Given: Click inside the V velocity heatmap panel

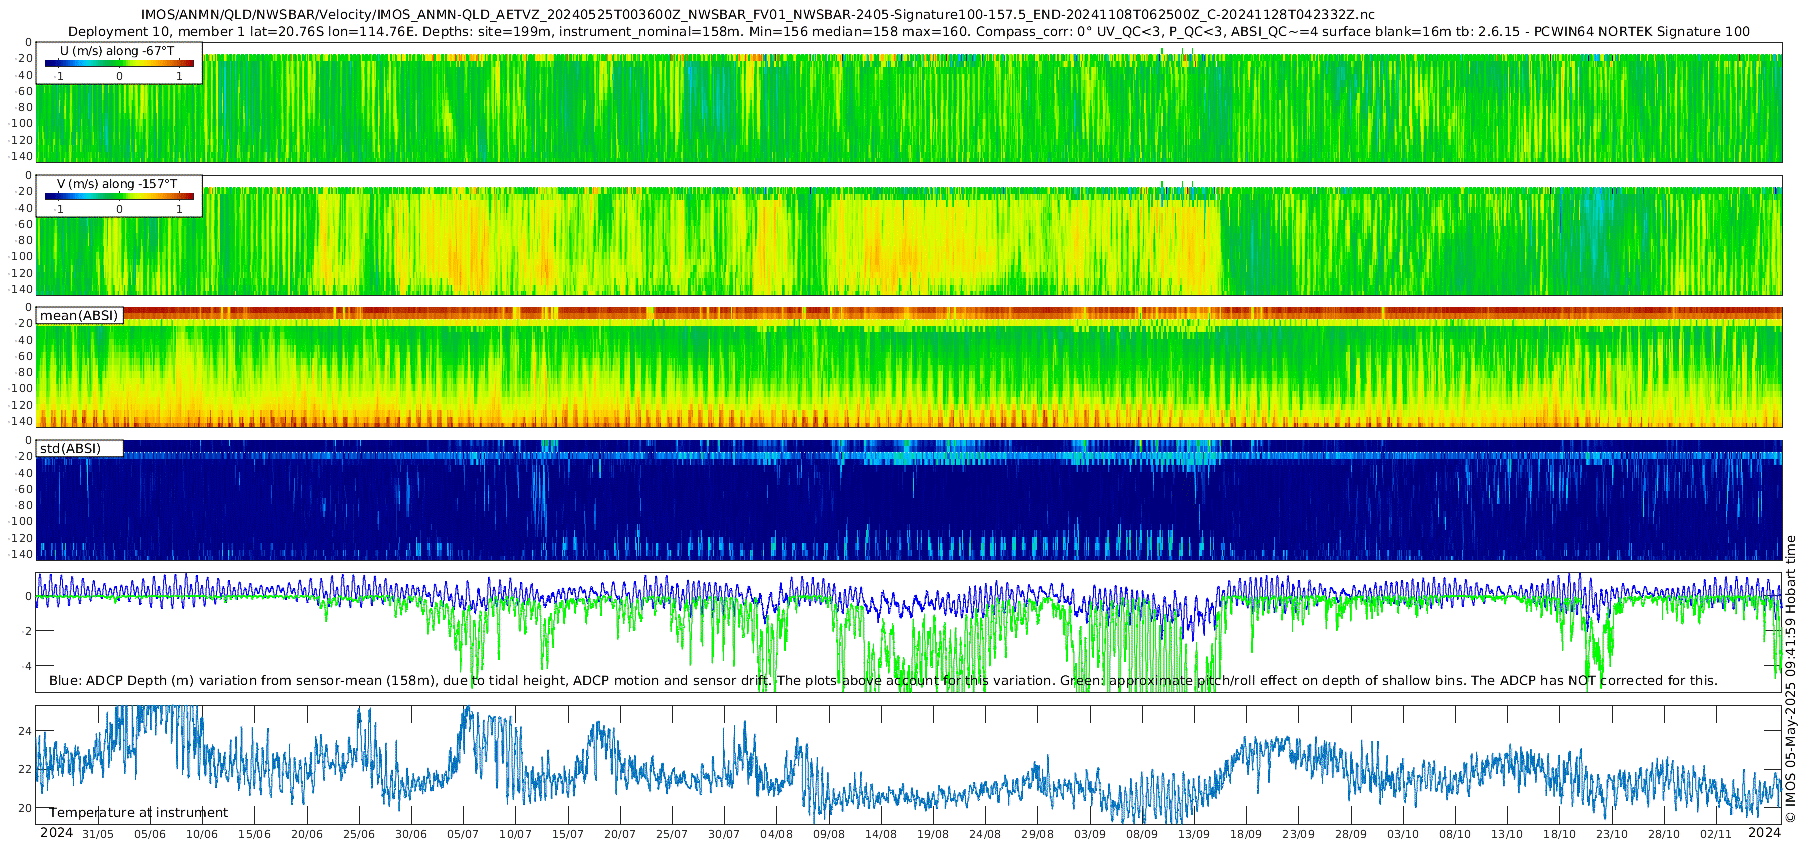Looking at the screenshot, I should point(908,235).
